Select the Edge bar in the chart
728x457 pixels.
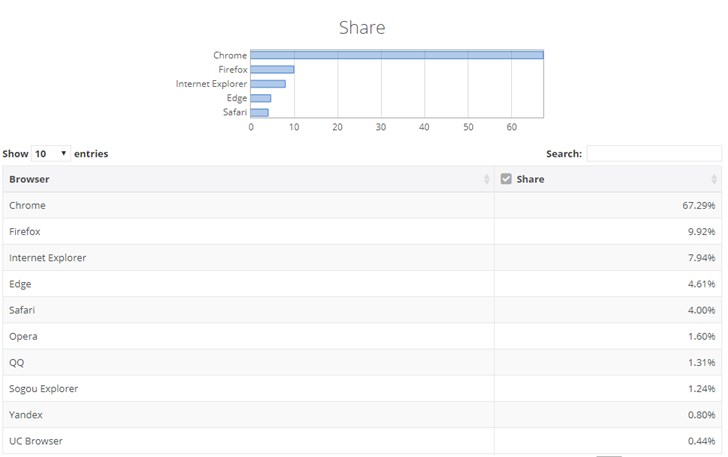click(x=261, y=98)
